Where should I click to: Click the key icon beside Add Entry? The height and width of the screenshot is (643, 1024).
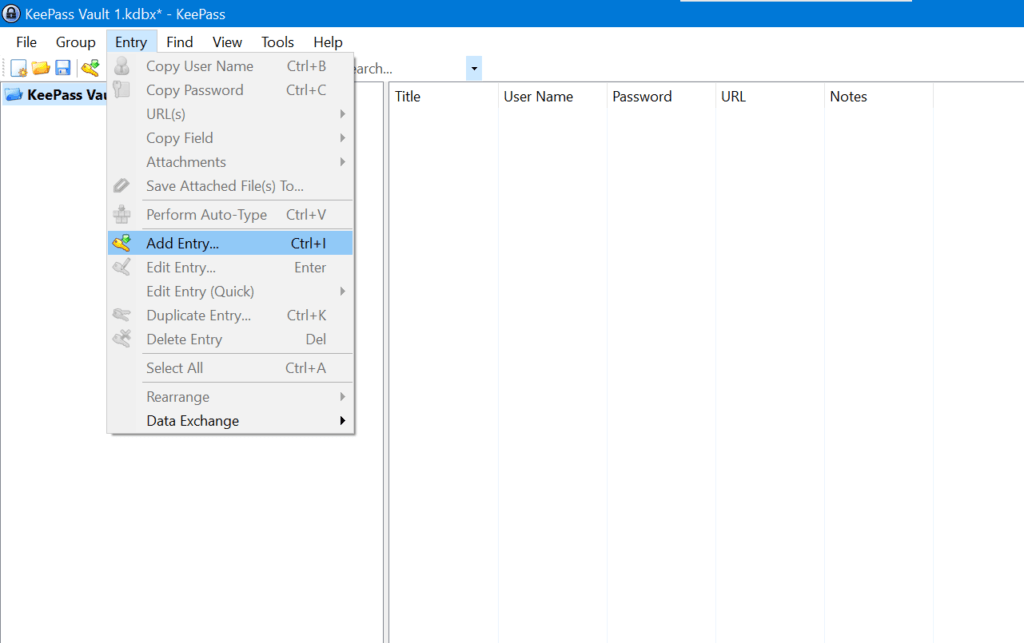(x=121, y=243)
